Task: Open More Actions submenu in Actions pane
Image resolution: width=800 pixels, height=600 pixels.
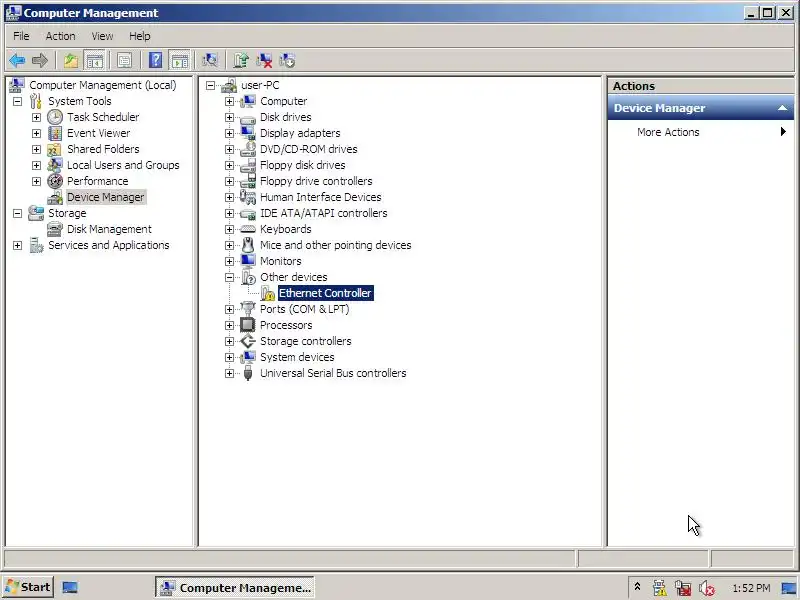Action: (701, 132)
